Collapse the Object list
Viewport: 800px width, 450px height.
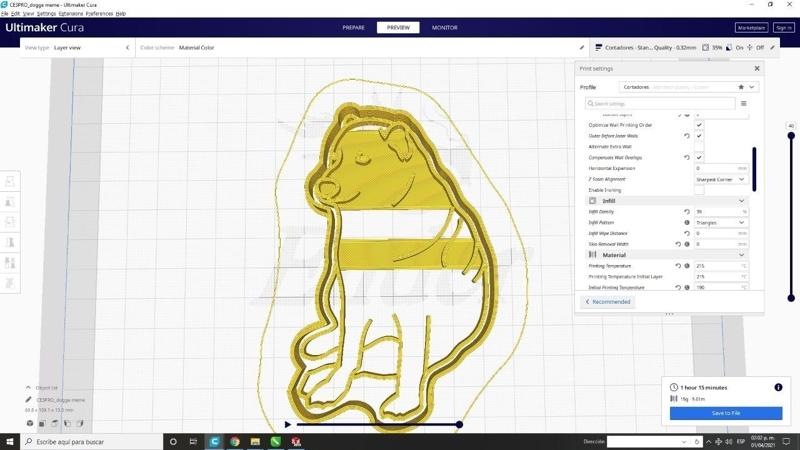click(x=29, y=388)
